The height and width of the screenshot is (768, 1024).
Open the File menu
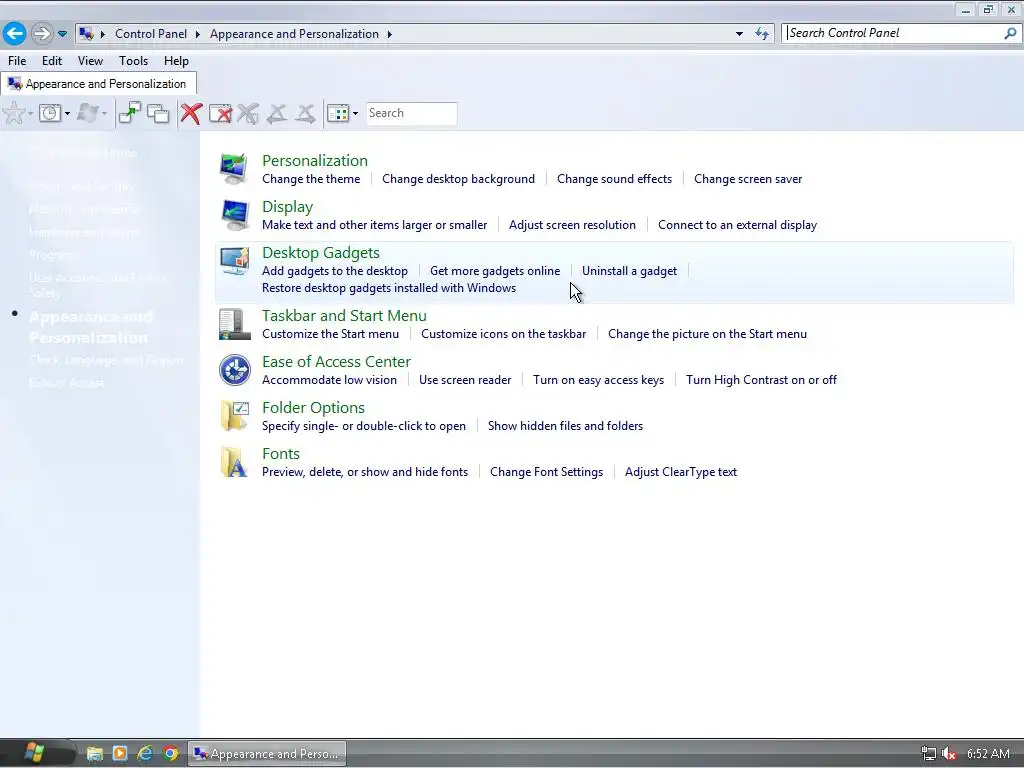pos(17,61)
